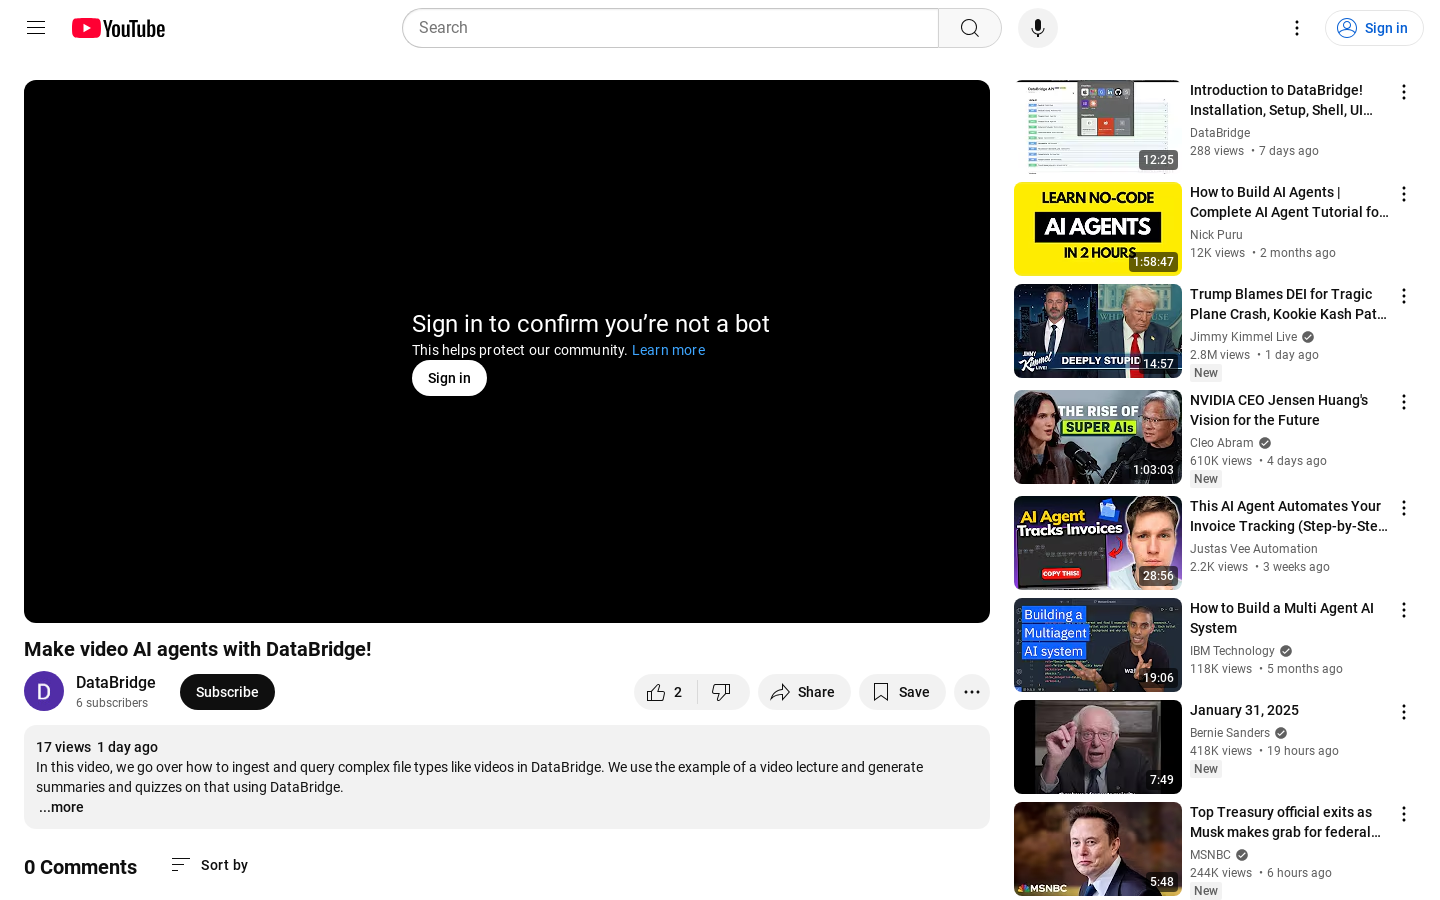This screenshot has height=900, width=1440.
Task: Open Learn more link in player
Action: pyautogui.click(x=668, y=350)
